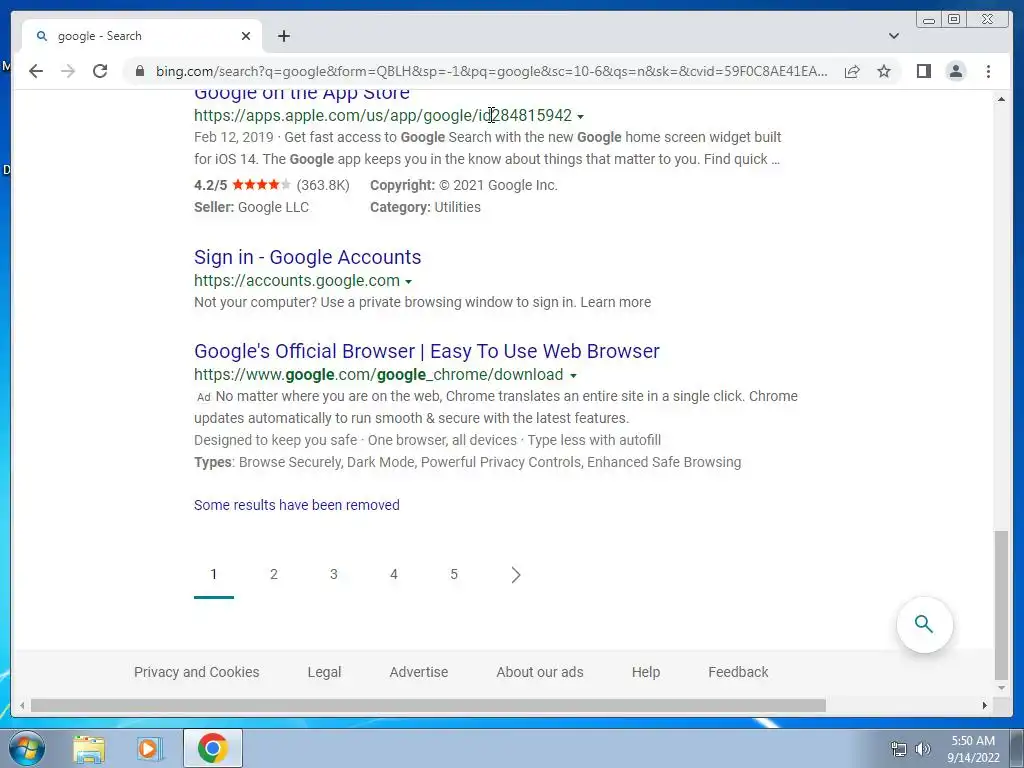This screenshot has height=768, width=1024.
Task: Close the google - Search tab
Action: pyautogui.click(x=246, y=36)
